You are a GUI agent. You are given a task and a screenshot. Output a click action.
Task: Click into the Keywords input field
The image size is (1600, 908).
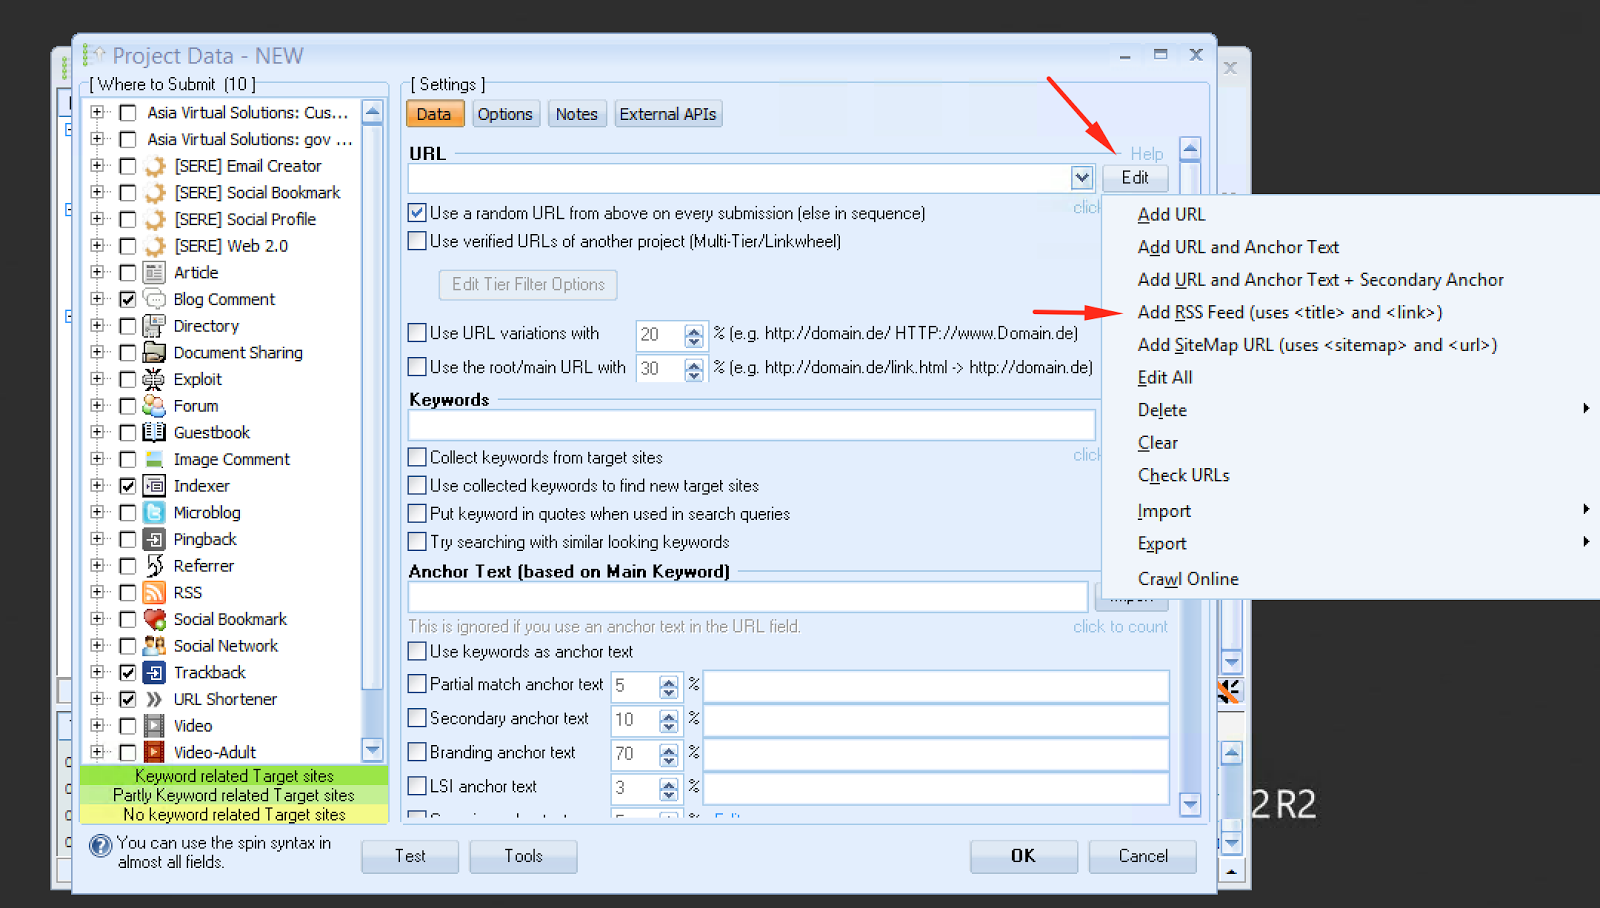(751, 425)
